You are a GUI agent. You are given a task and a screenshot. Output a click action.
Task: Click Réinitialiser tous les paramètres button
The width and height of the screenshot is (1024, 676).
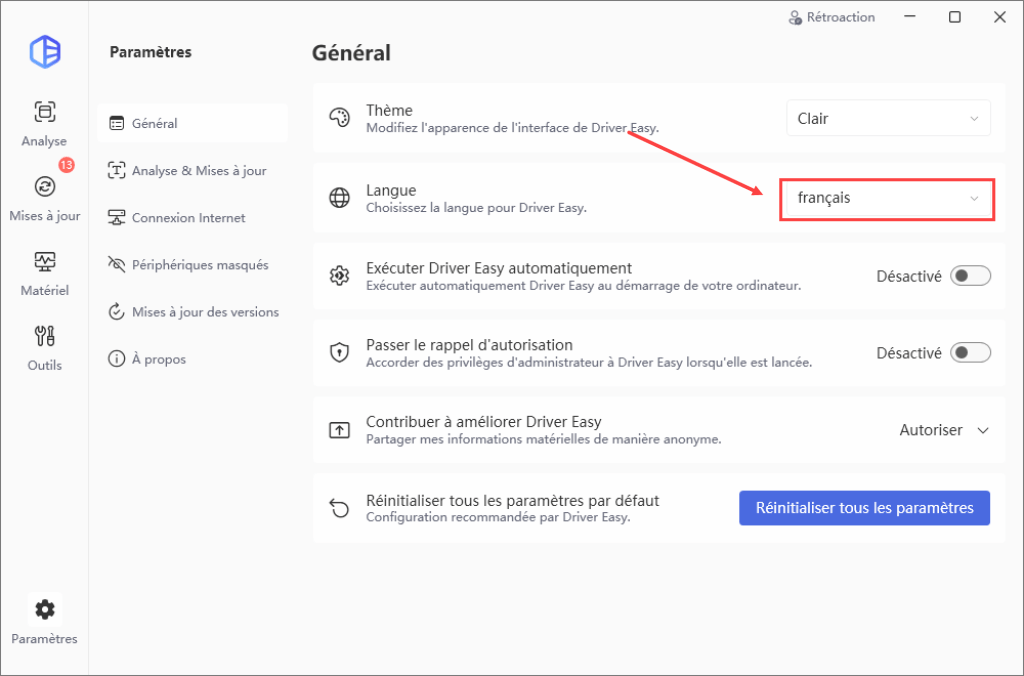(x=864, y=507)
